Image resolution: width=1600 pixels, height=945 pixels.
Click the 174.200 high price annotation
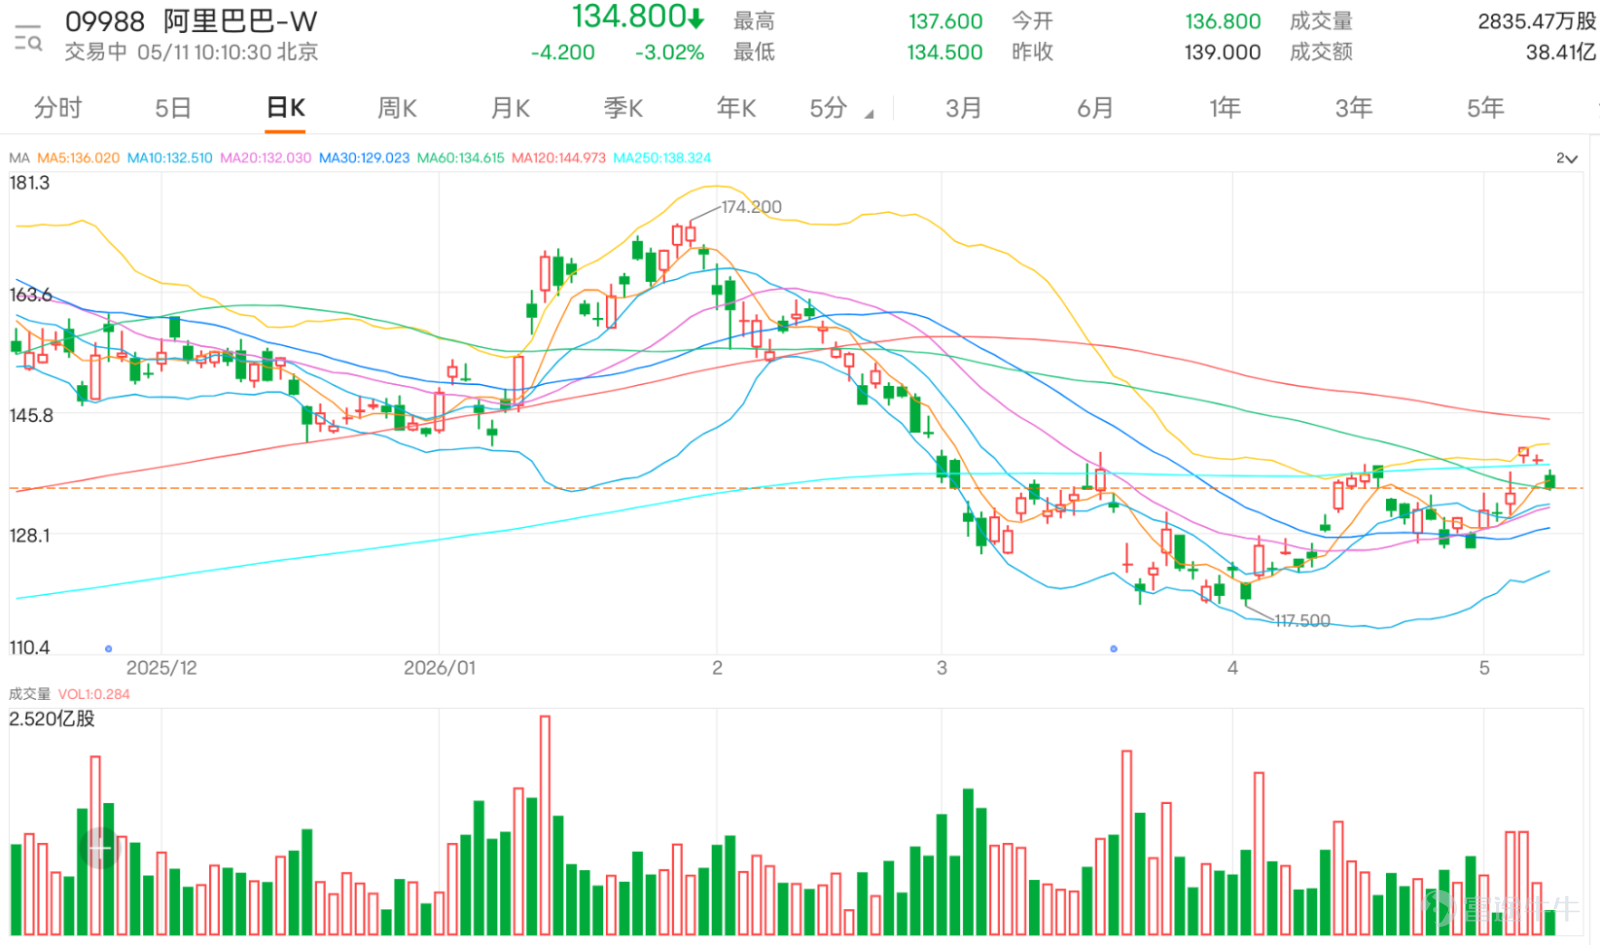751,207
